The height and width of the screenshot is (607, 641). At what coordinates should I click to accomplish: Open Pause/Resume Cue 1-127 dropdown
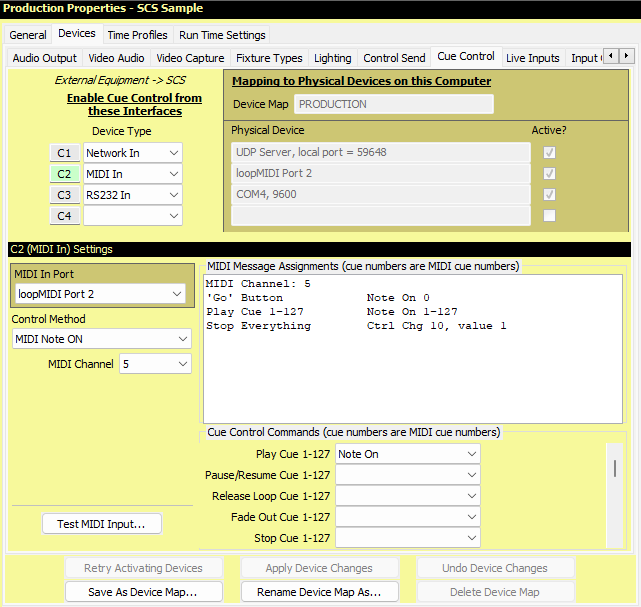click(408, 475)
